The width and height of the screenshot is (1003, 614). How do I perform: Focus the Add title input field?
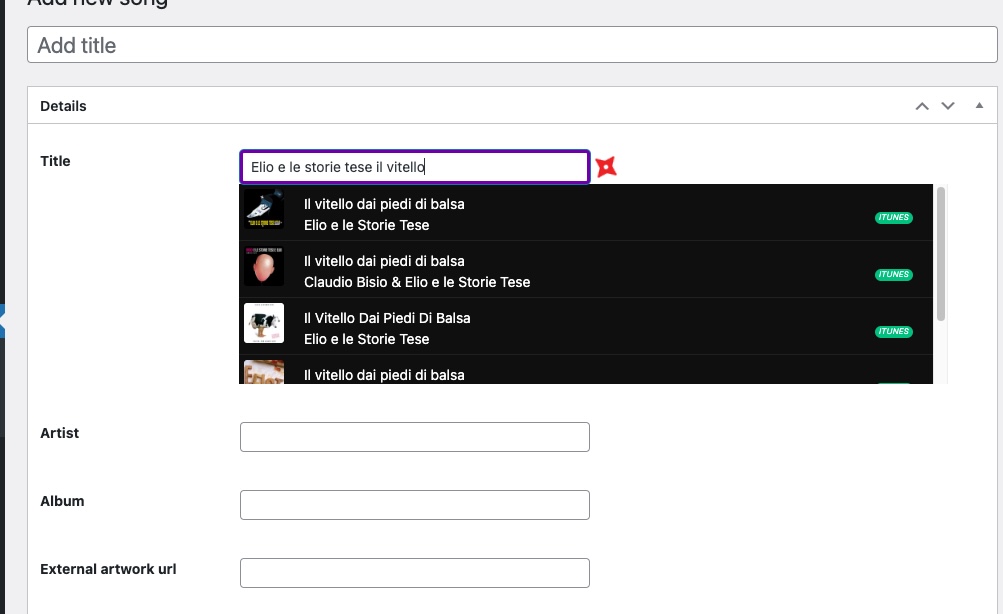(512, 45)
